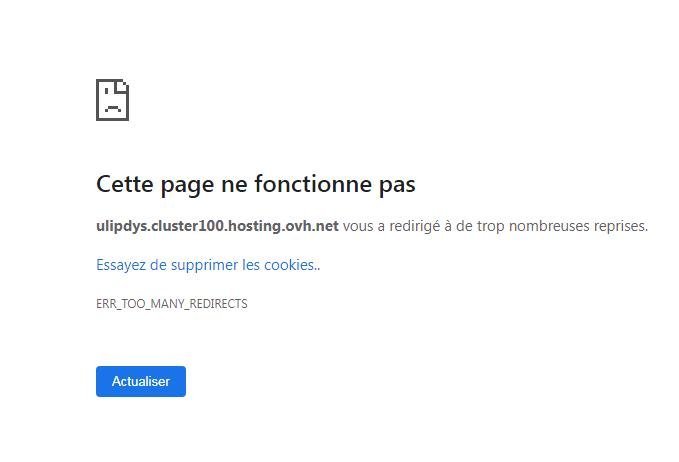Click the word 'redirigé' in the message
Image resolution: width=679 pixels, height=462 pixels.
[x=414, y=226]
